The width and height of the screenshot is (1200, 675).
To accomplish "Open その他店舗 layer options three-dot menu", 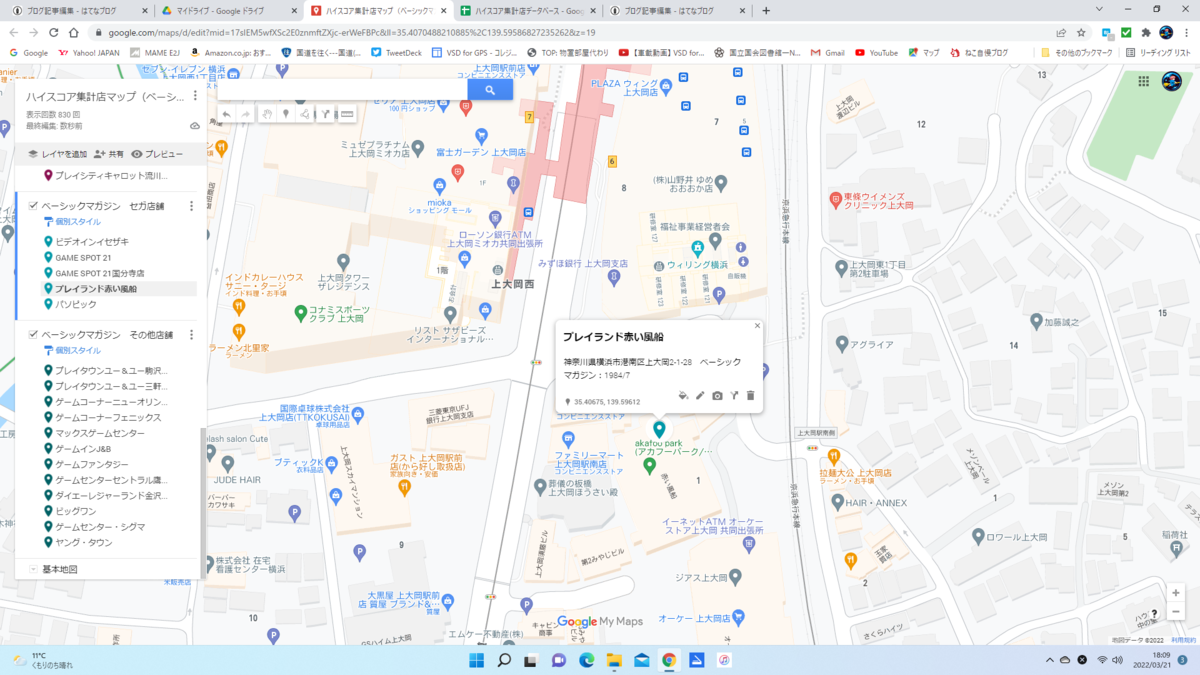I will pyautogui.click(x=191, y=335).
